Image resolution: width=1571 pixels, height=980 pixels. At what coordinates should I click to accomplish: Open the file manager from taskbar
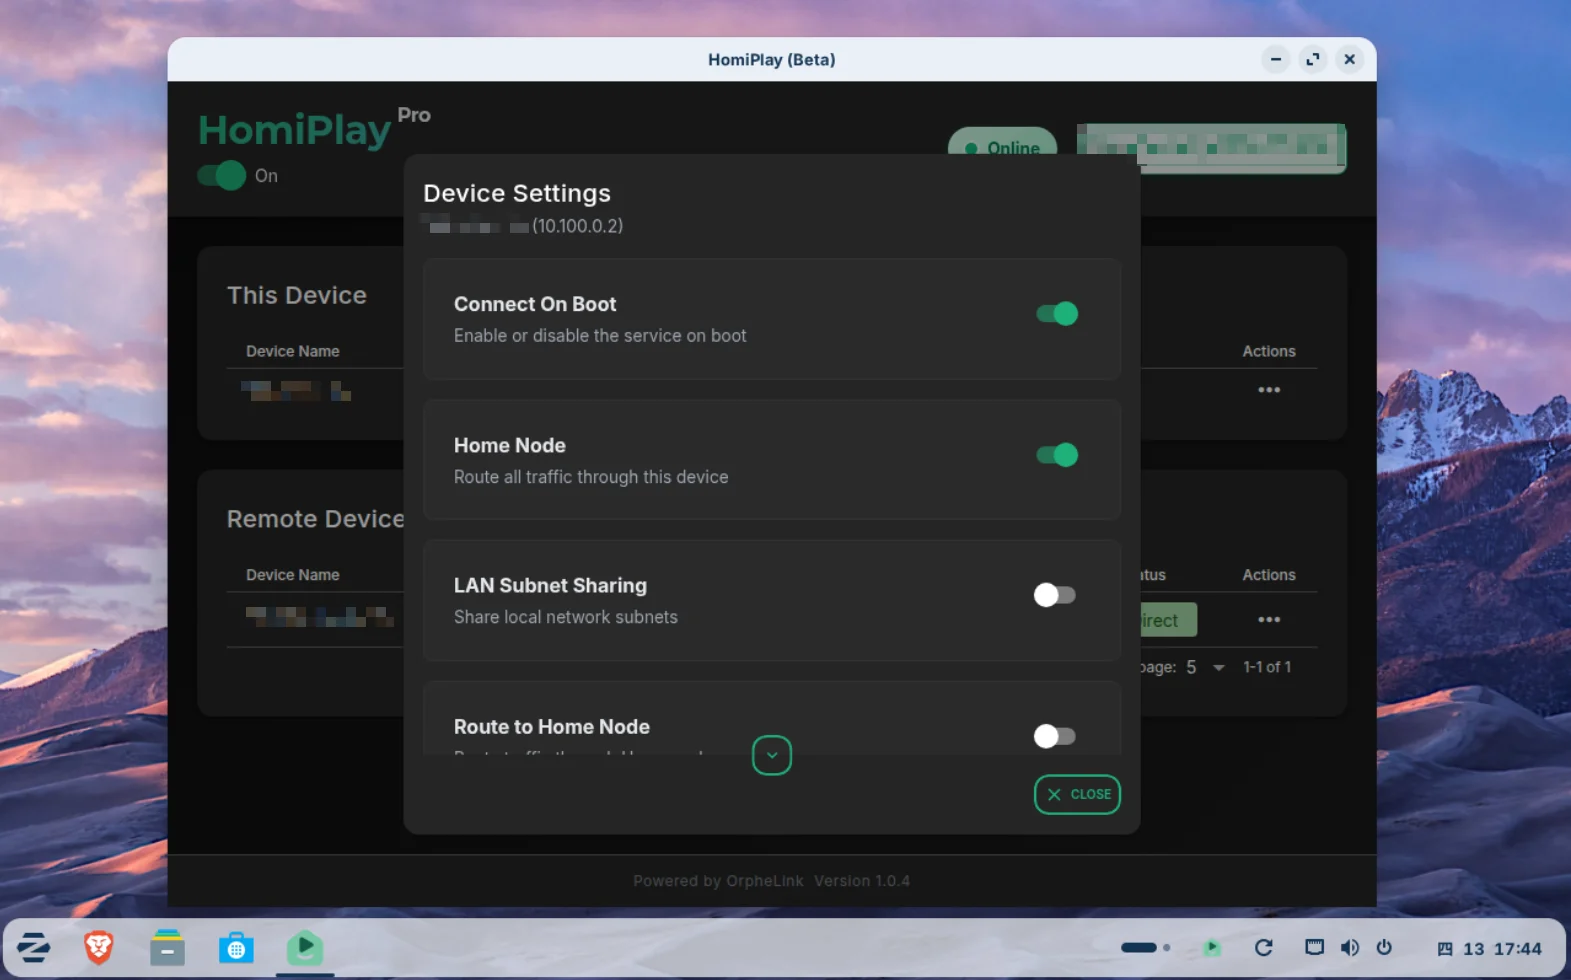(167, 947)
